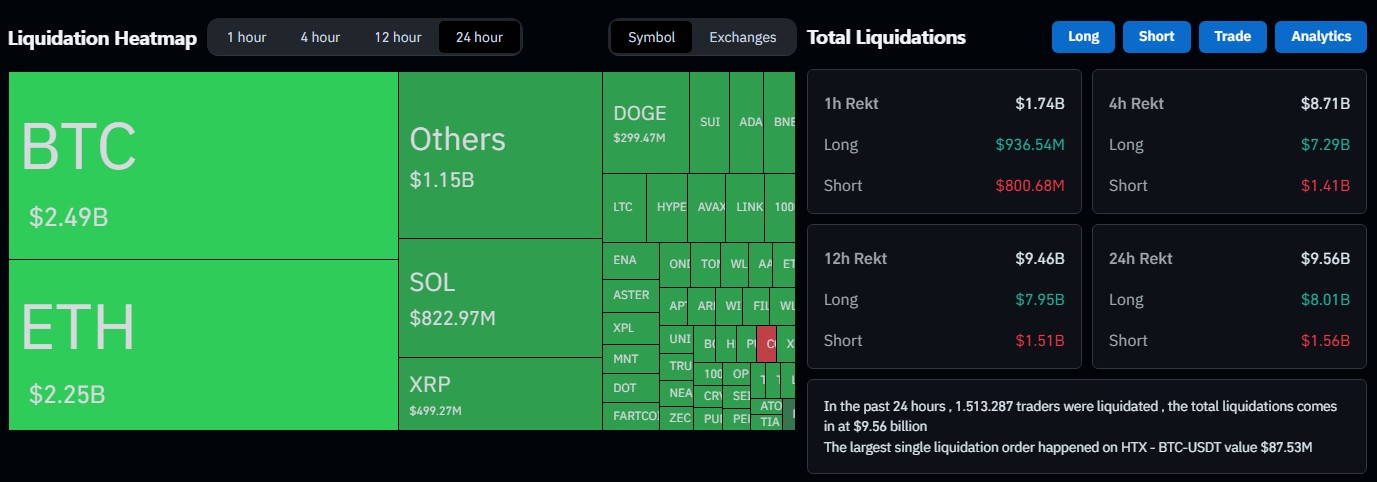Select the 1 hour timeframe tab
Viewport: 1377px width, 482px height.
pyautogui.click(x=246, y=38)
